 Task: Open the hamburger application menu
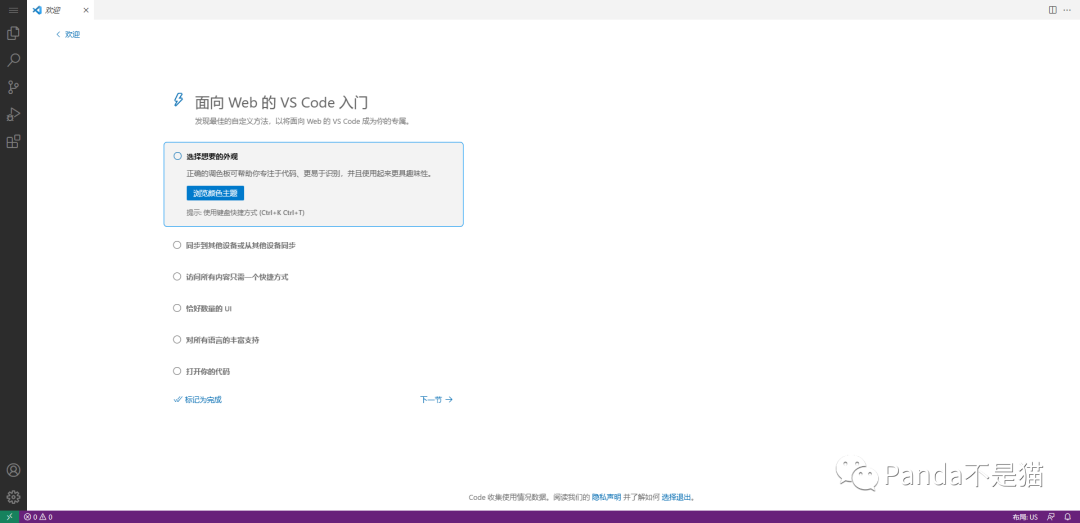pos(13,10)
